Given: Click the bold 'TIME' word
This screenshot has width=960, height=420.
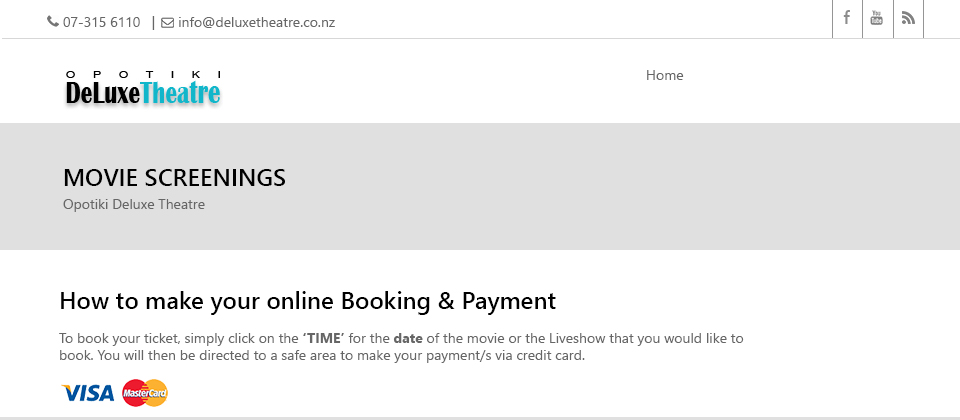Looking at the screenshot, I should click(x=323, y=338).
